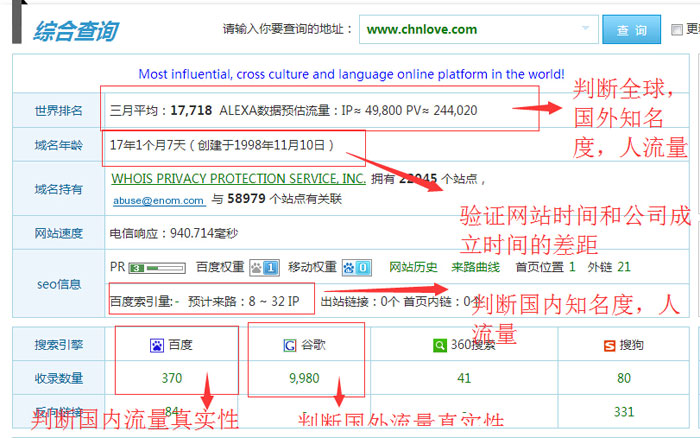Click the 预计来路：8 ~ 32 IP text
The width and height of the screenshot is (700, 438).
tap(243, 301)
